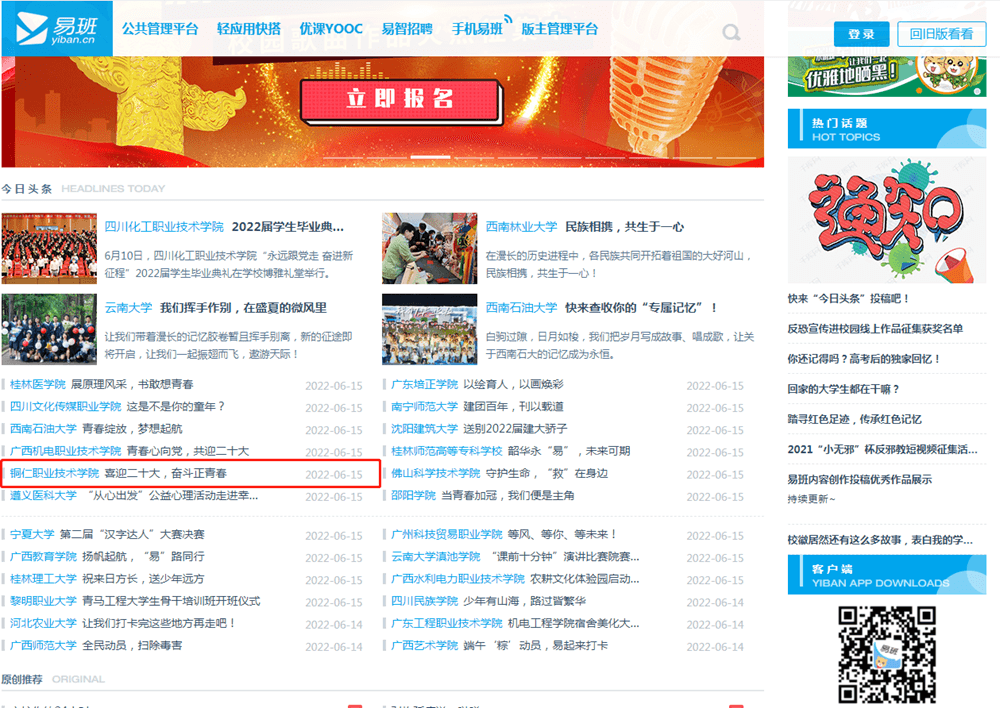Viewport: 1000px width, 708px height.
Task: Open 桂林医学院 展原理风采 article link
Action: (130, 384)
